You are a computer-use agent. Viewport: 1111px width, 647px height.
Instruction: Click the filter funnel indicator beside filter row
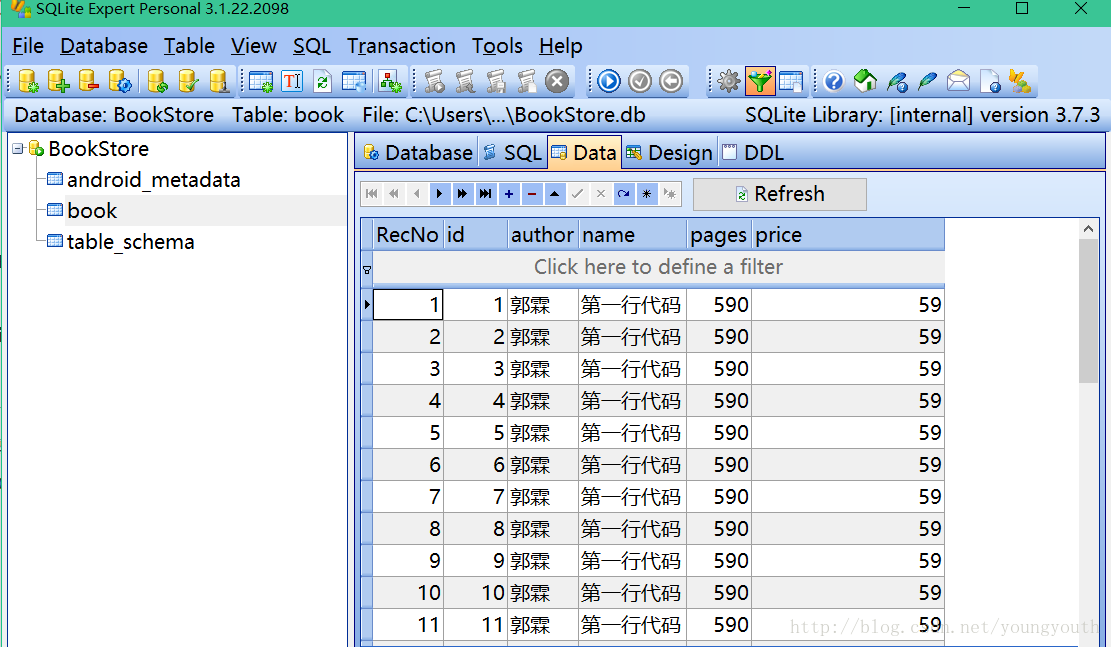[367, 270]
